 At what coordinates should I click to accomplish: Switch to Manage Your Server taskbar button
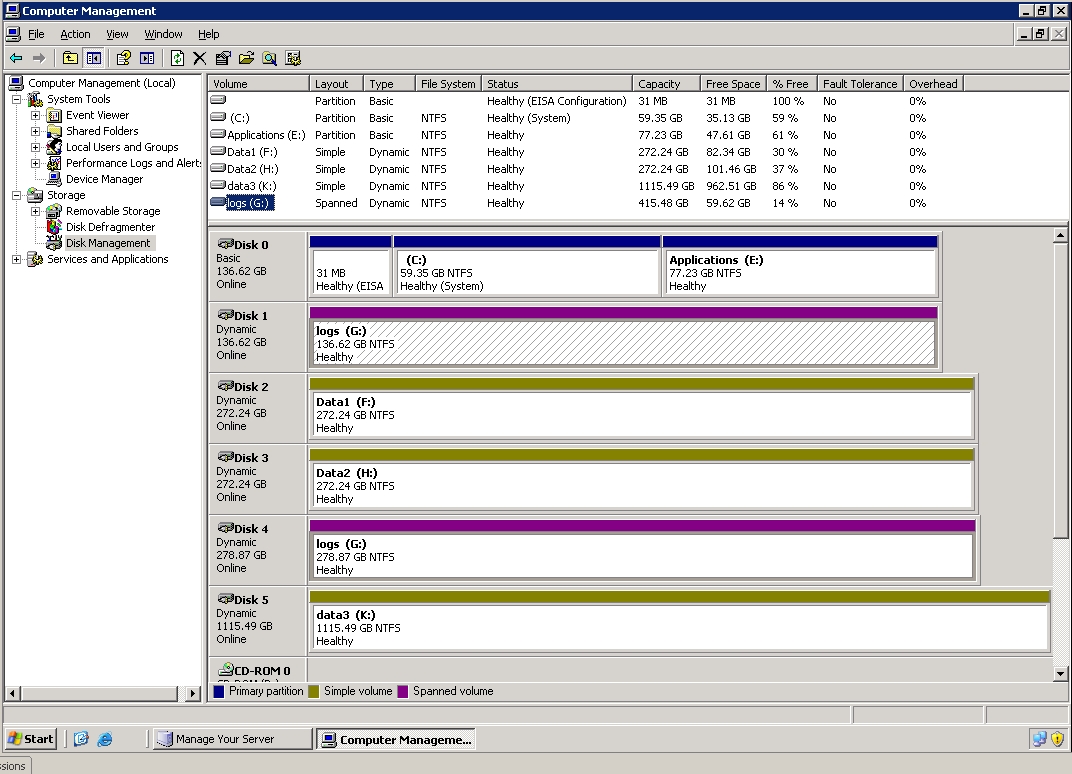[232, 739]
